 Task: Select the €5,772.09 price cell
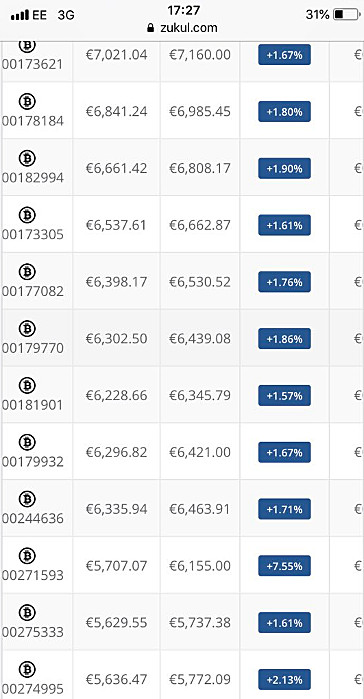(200, 679)
